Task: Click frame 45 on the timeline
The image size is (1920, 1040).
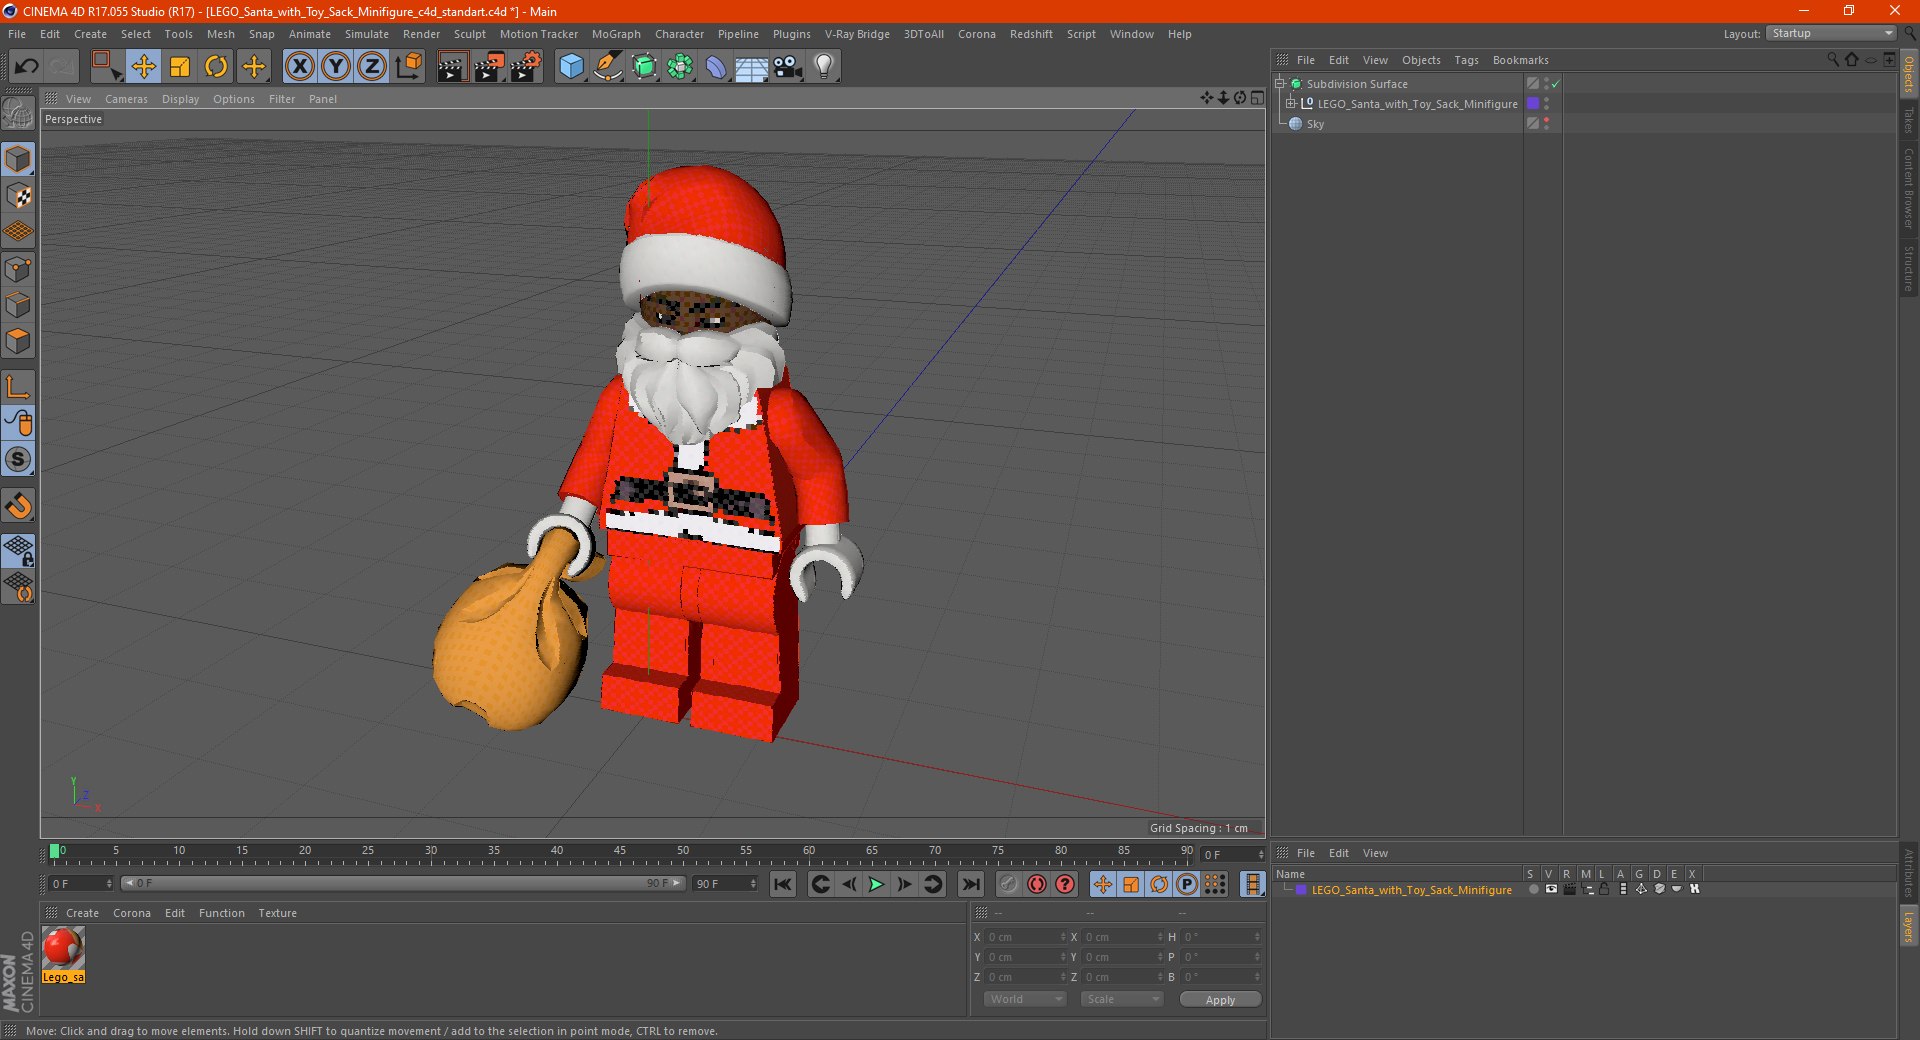Action: (x=620, y=856)
